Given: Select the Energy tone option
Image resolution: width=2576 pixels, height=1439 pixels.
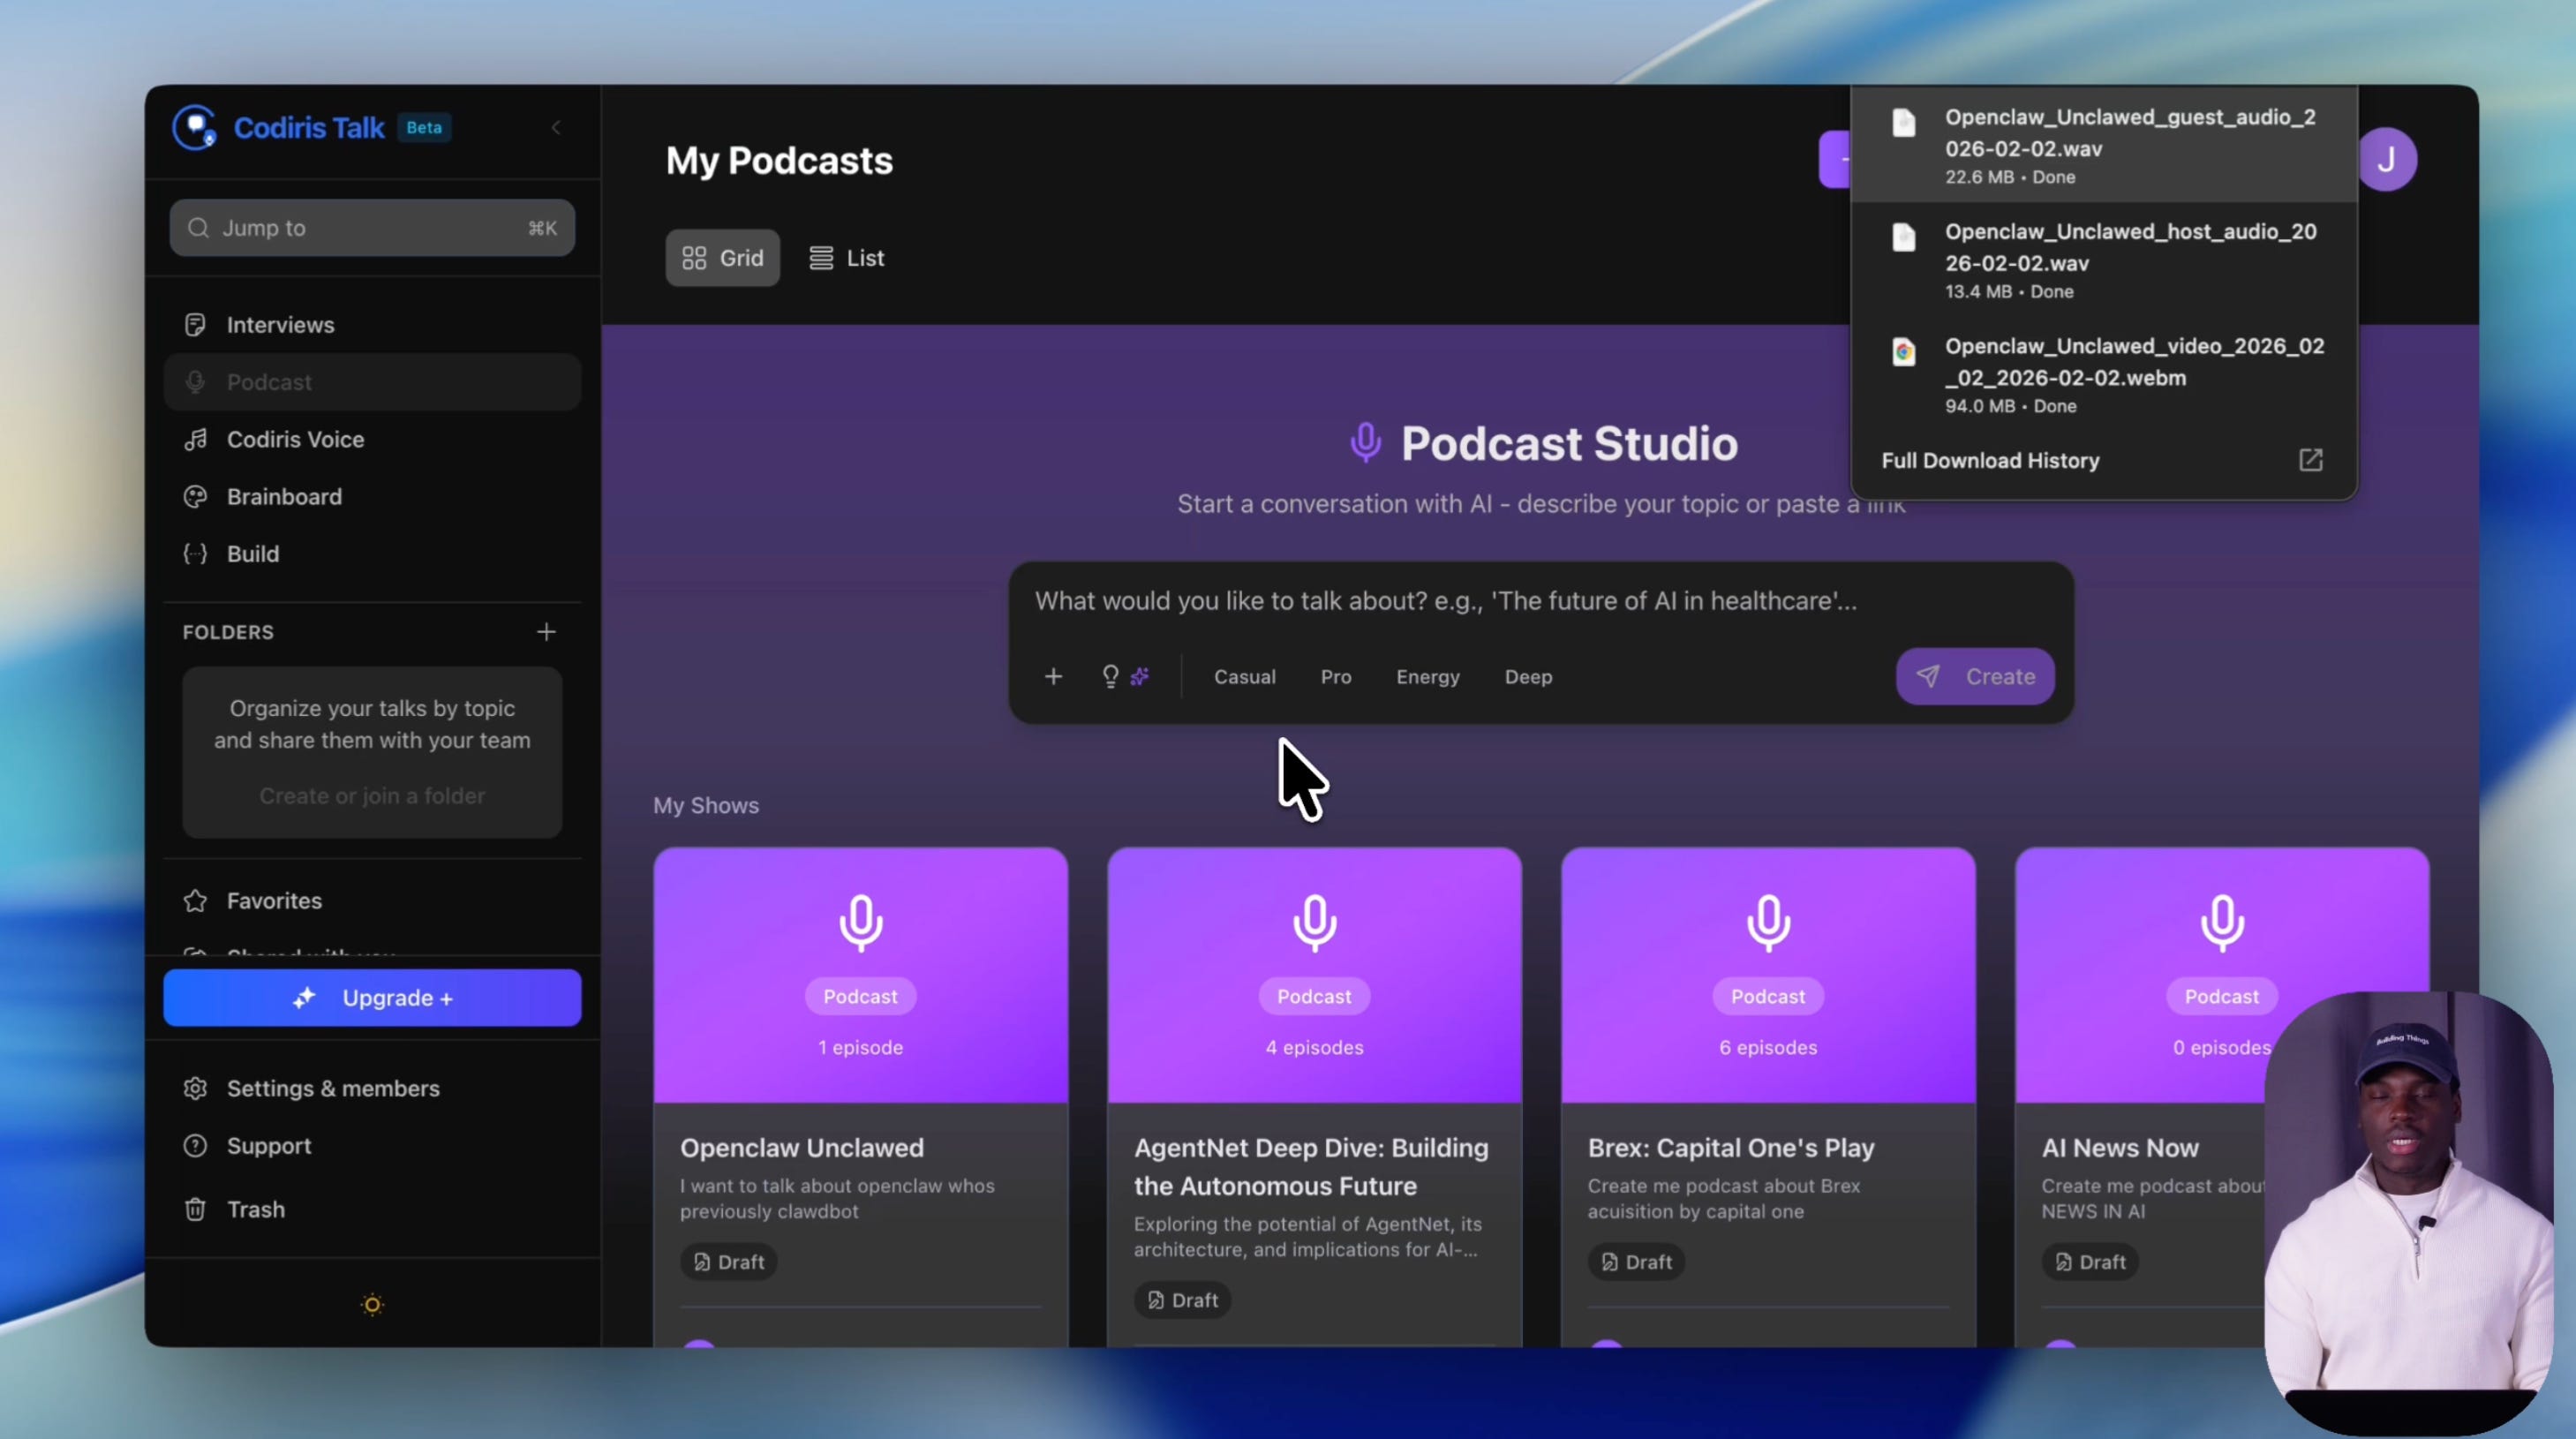Looking at the screenshot, I should point(1428,677).
